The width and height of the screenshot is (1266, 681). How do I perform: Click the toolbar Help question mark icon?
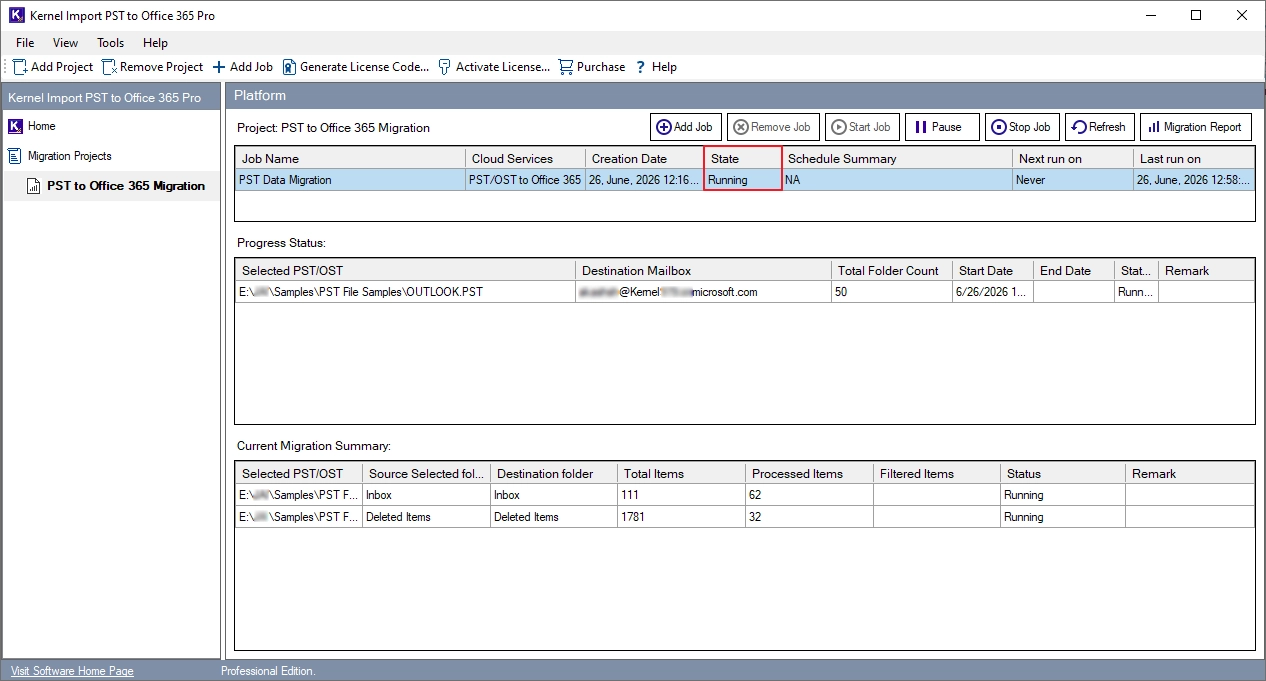tap(640, 67)
